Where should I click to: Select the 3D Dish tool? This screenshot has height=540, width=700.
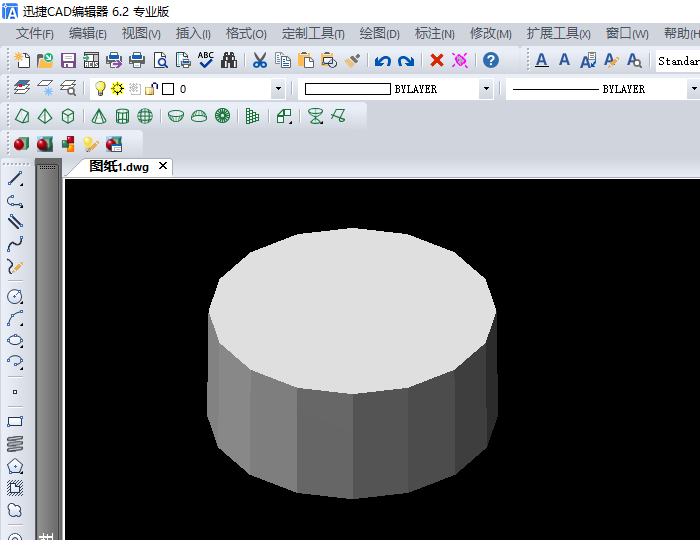point(176,116)
